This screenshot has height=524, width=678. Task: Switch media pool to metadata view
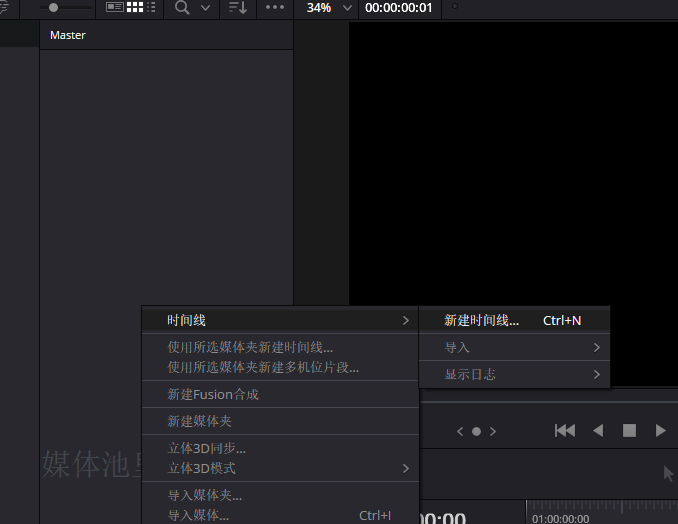[115, 8]
